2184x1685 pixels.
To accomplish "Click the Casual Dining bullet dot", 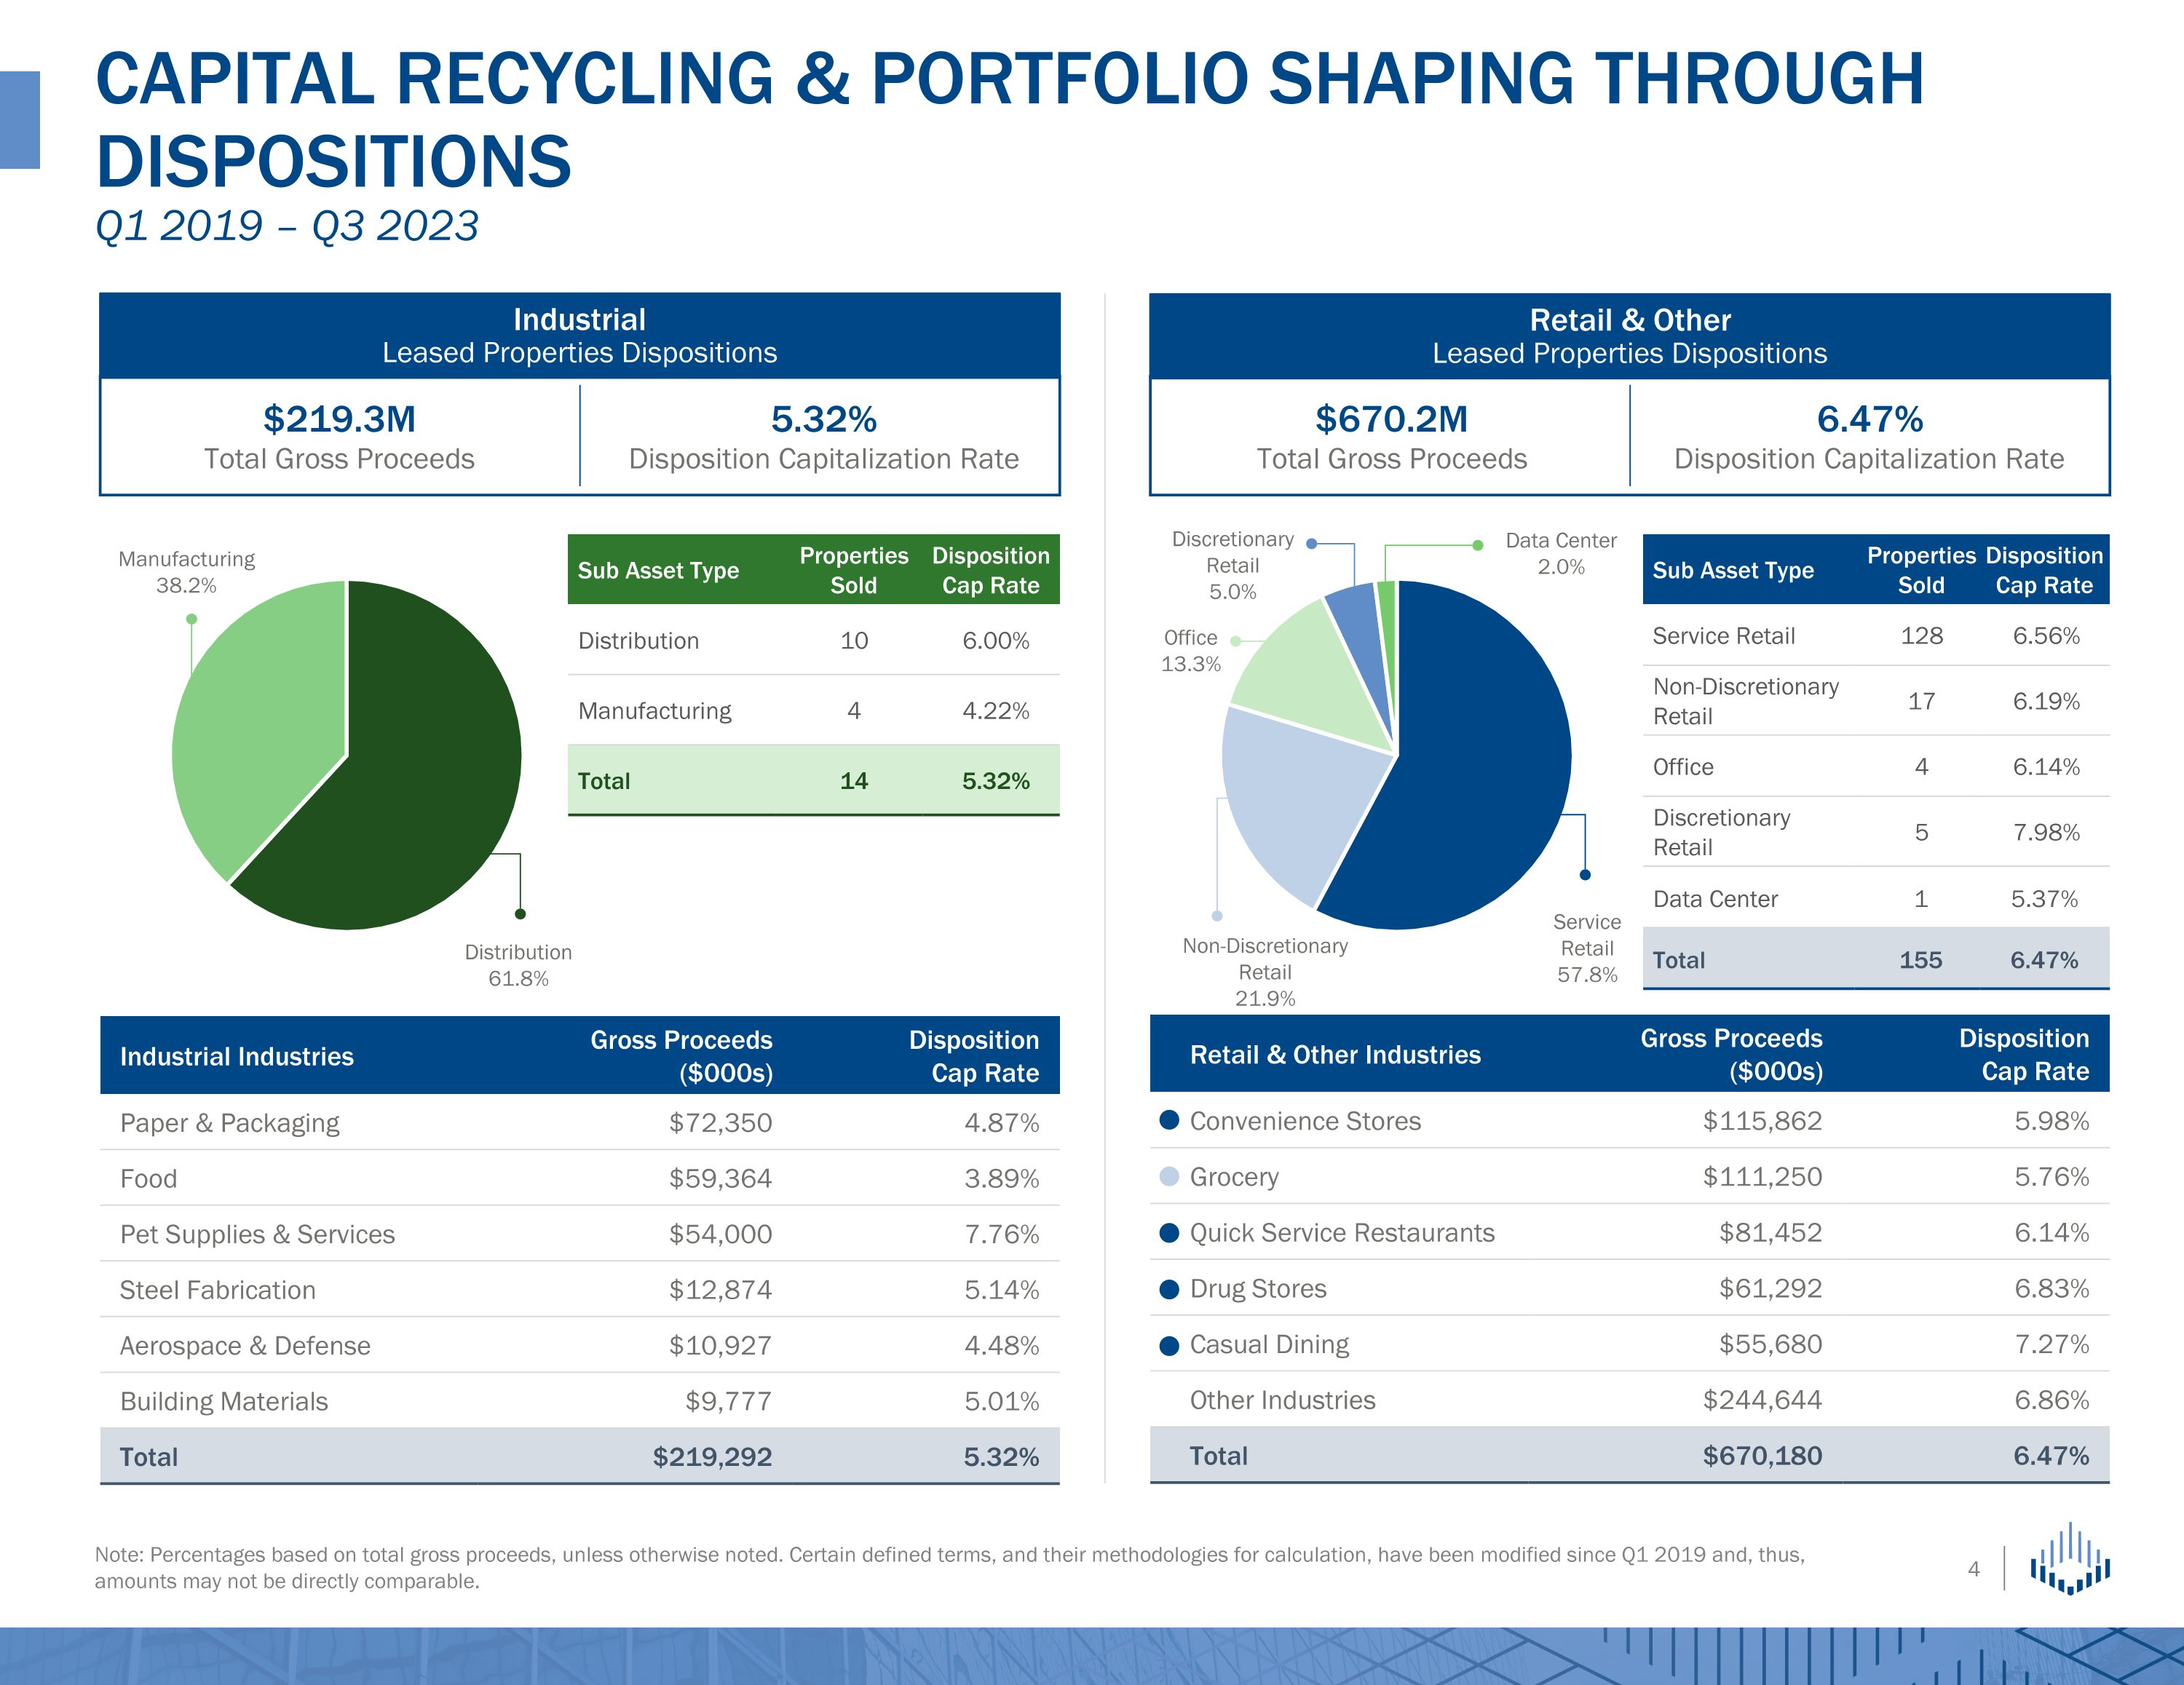I will click(1169, 1344).
